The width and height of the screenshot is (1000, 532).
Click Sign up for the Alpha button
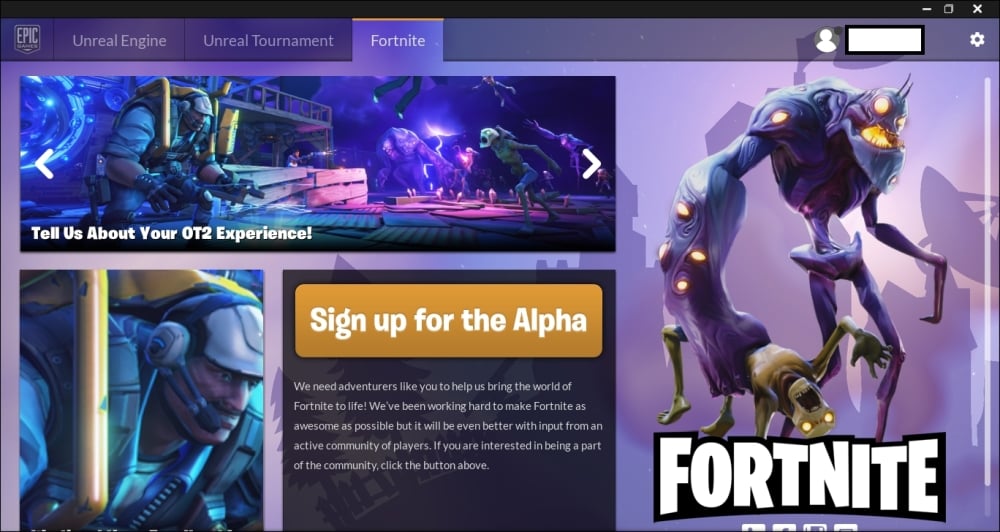[x=448, y=320]
